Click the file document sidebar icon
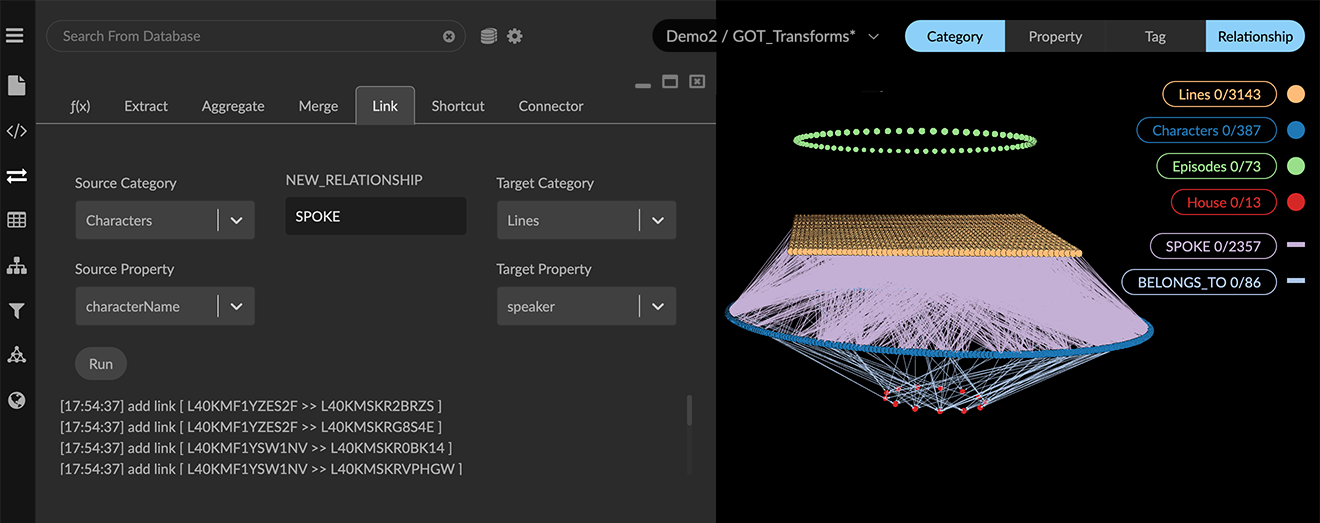This screenshot has height=523, width=1320. (x=16, y=86)
